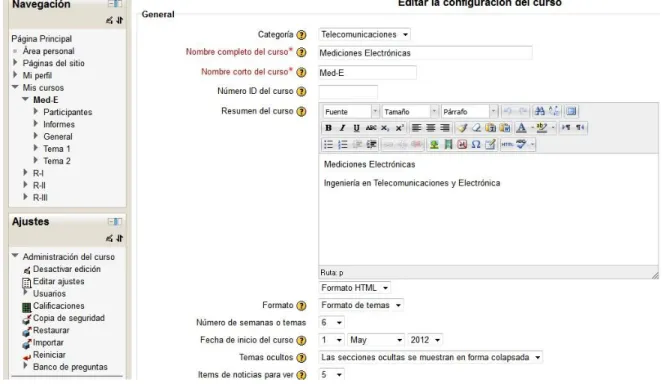The image size is (666, 384).
Task: Collapse the Mis cursos tree node
Action: pyautogui.click(x=15, y=87)
